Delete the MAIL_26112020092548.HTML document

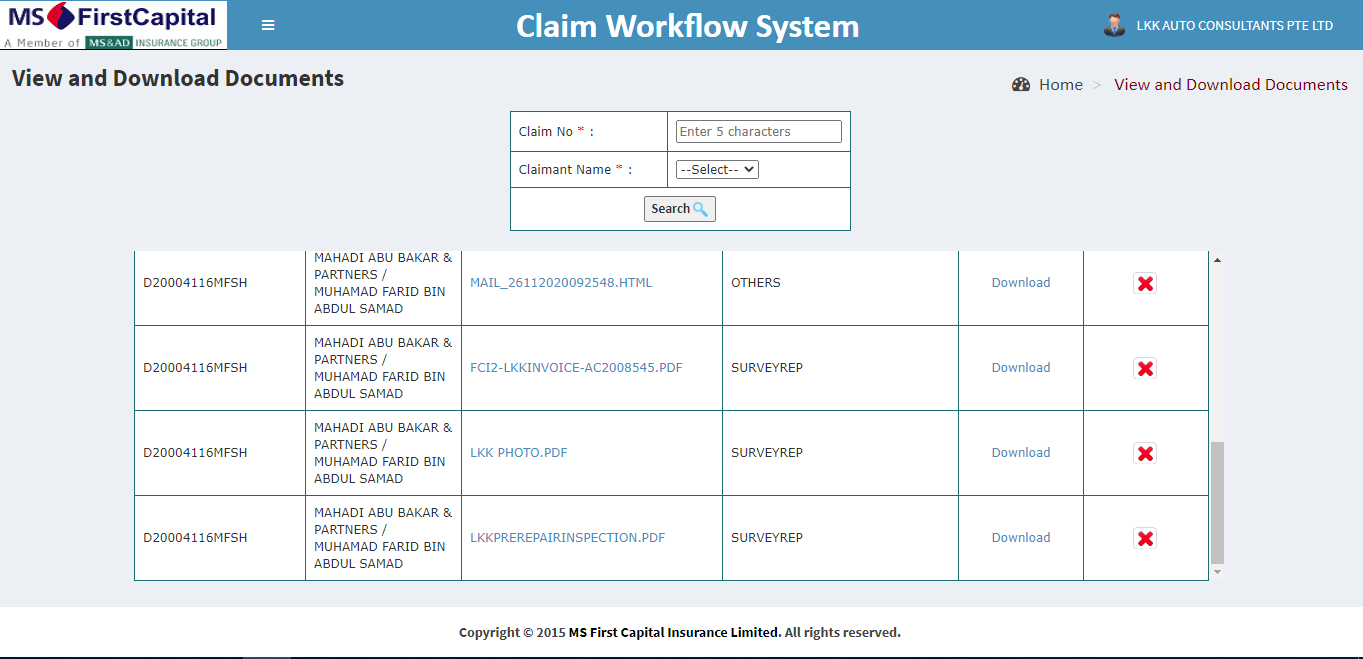pyautogui.click(x=1145, y=284)
